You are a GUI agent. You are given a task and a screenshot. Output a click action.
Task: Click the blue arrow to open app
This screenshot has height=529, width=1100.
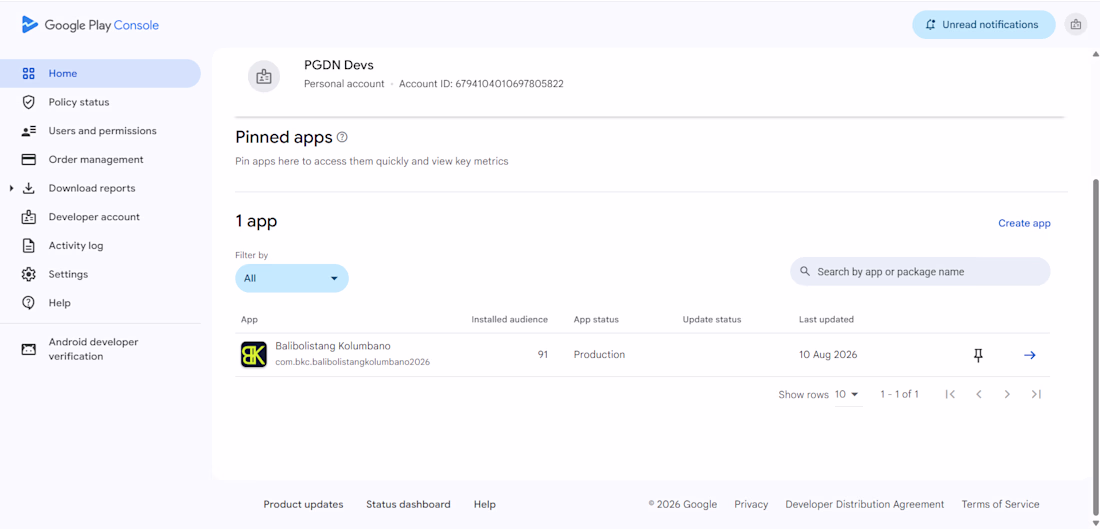click(x=1029, y=355)
